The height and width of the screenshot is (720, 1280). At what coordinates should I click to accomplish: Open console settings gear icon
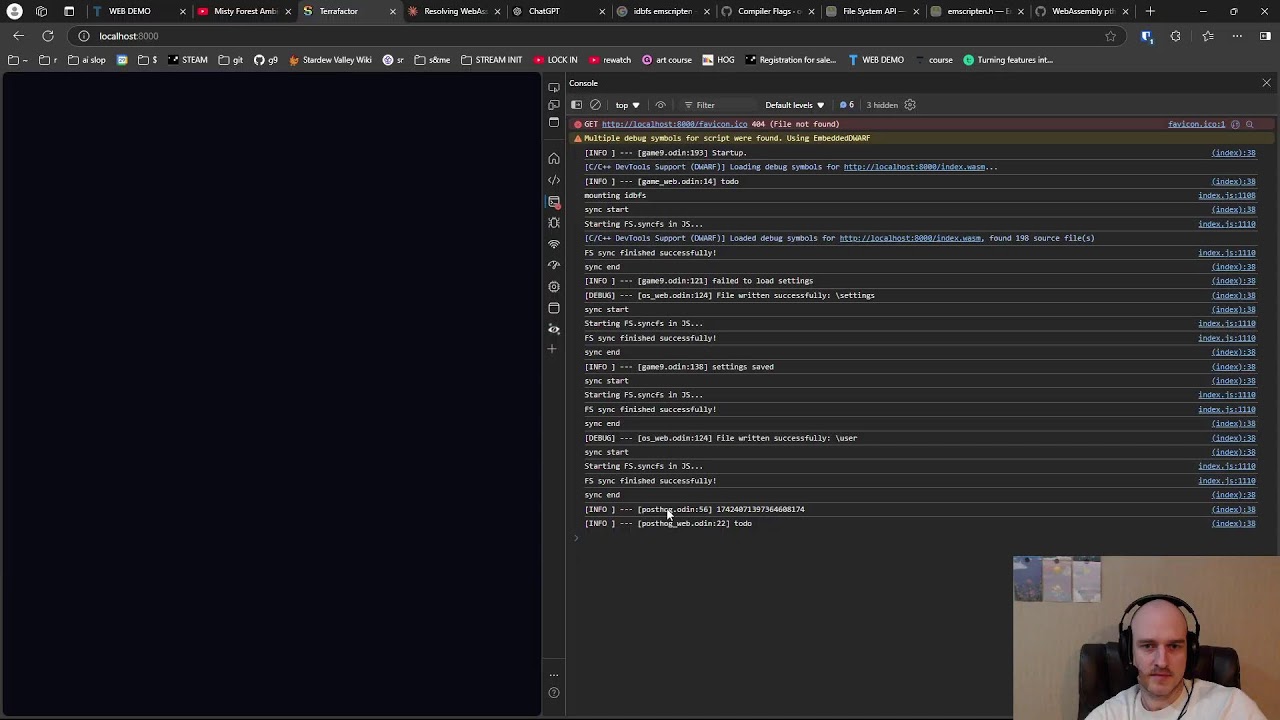(910, 105)
